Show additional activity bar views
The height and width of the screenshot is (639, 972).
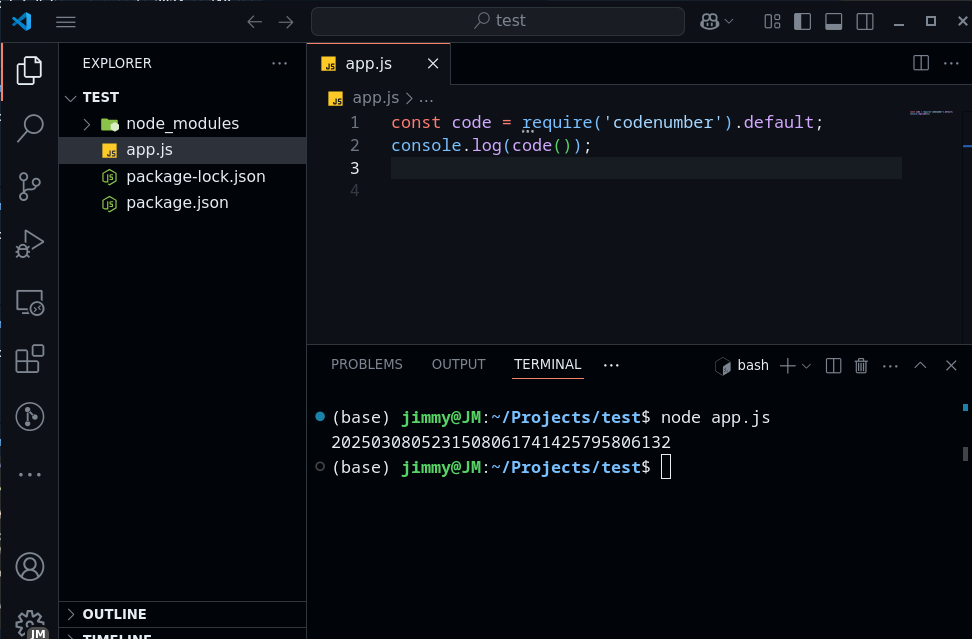click(29, 475)
